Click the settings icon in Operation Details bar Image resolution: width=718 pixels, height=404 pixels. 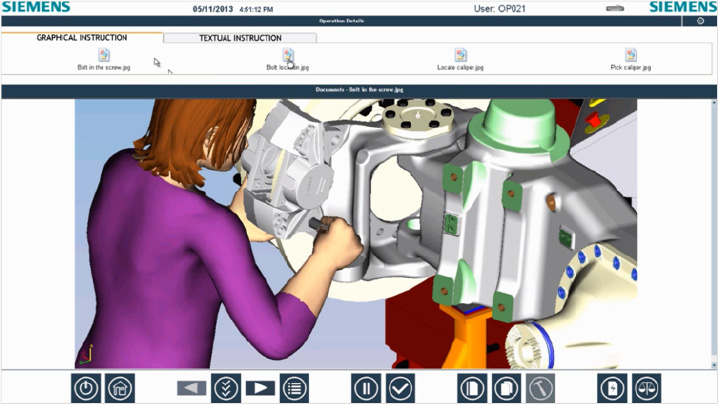pyautogui.click(x=700, y=20)
